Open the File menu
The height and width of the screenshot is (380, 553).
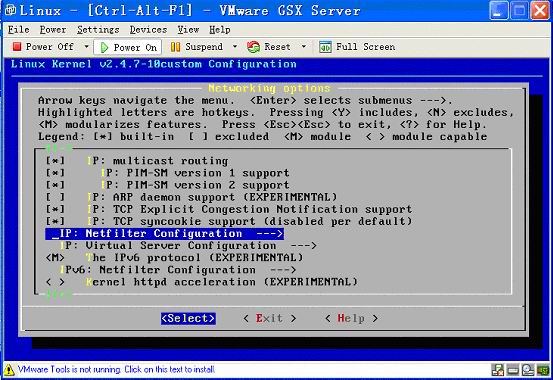pos(19,30)
